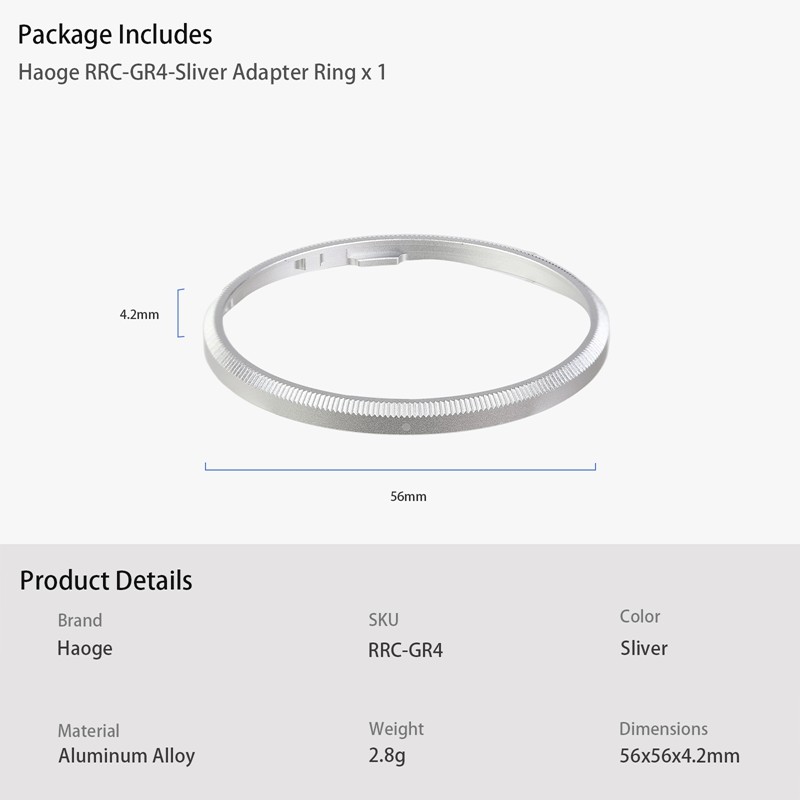Select the Aluminum Alloy material value
800x800 pixels.
[126, 756]
